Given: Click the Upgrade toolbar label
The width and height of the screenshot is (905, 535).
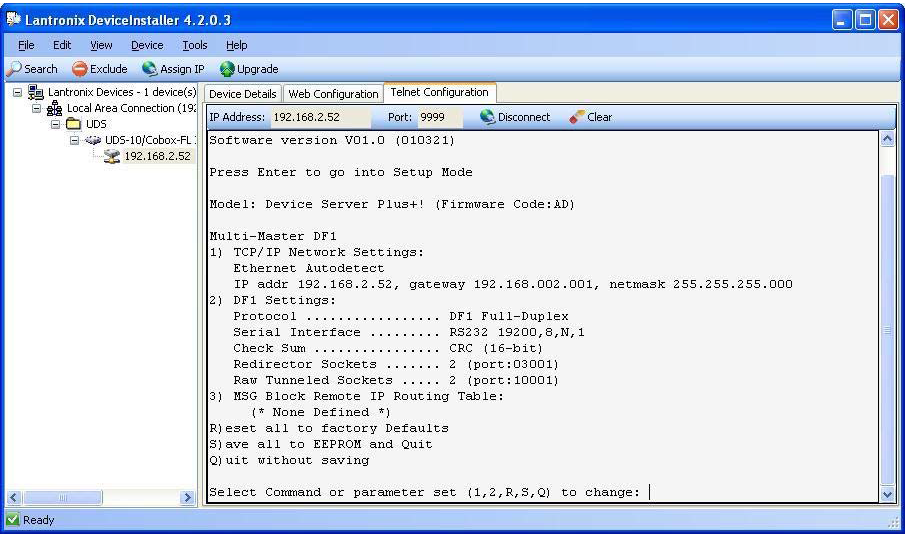Looking at the screenshot, I should 257,69.
